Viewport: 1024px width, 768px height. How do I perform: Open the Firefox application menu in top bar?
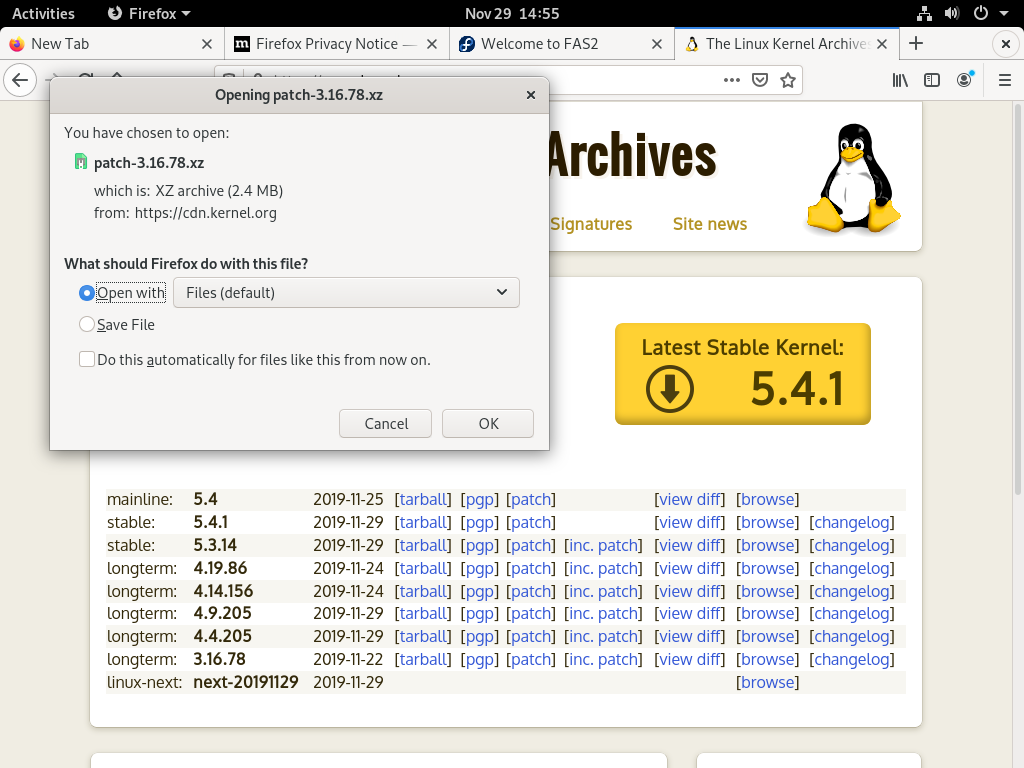pyautogui.click(x=149, y=13)
